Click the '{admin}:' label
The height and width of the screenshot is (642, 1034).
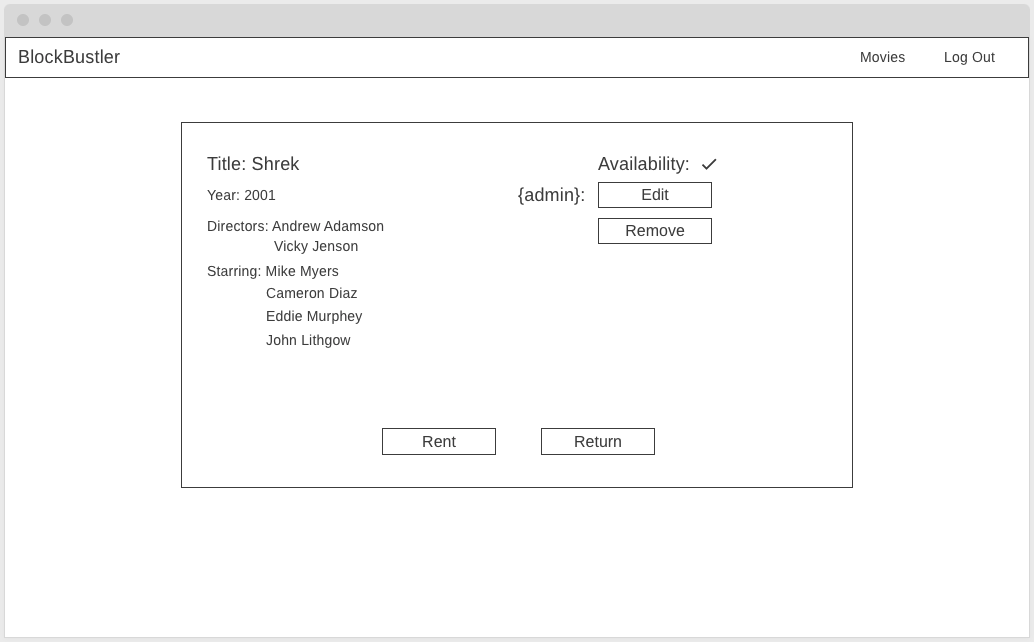pos(551,195)
